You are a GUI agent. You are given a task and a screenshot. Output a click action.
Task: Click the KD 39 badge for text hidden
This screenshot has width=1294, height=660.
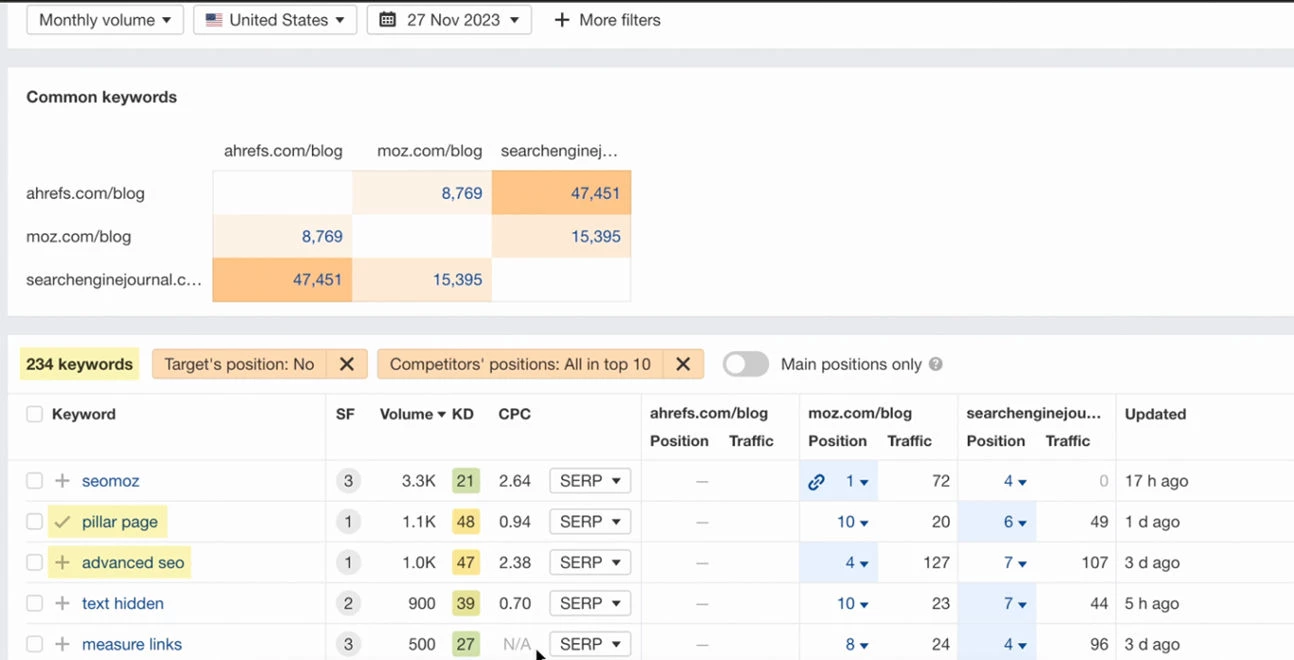click(x=465, y=604)
